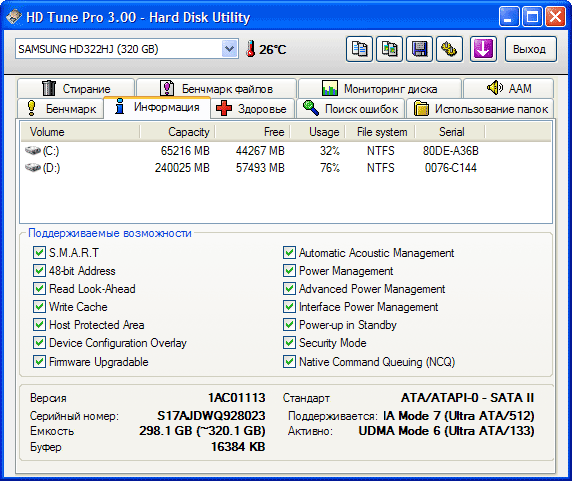Image resolution: width=572 pixels, height=481 pixels.
Task: Close the HD Tune Pro window
Action: 555,17
